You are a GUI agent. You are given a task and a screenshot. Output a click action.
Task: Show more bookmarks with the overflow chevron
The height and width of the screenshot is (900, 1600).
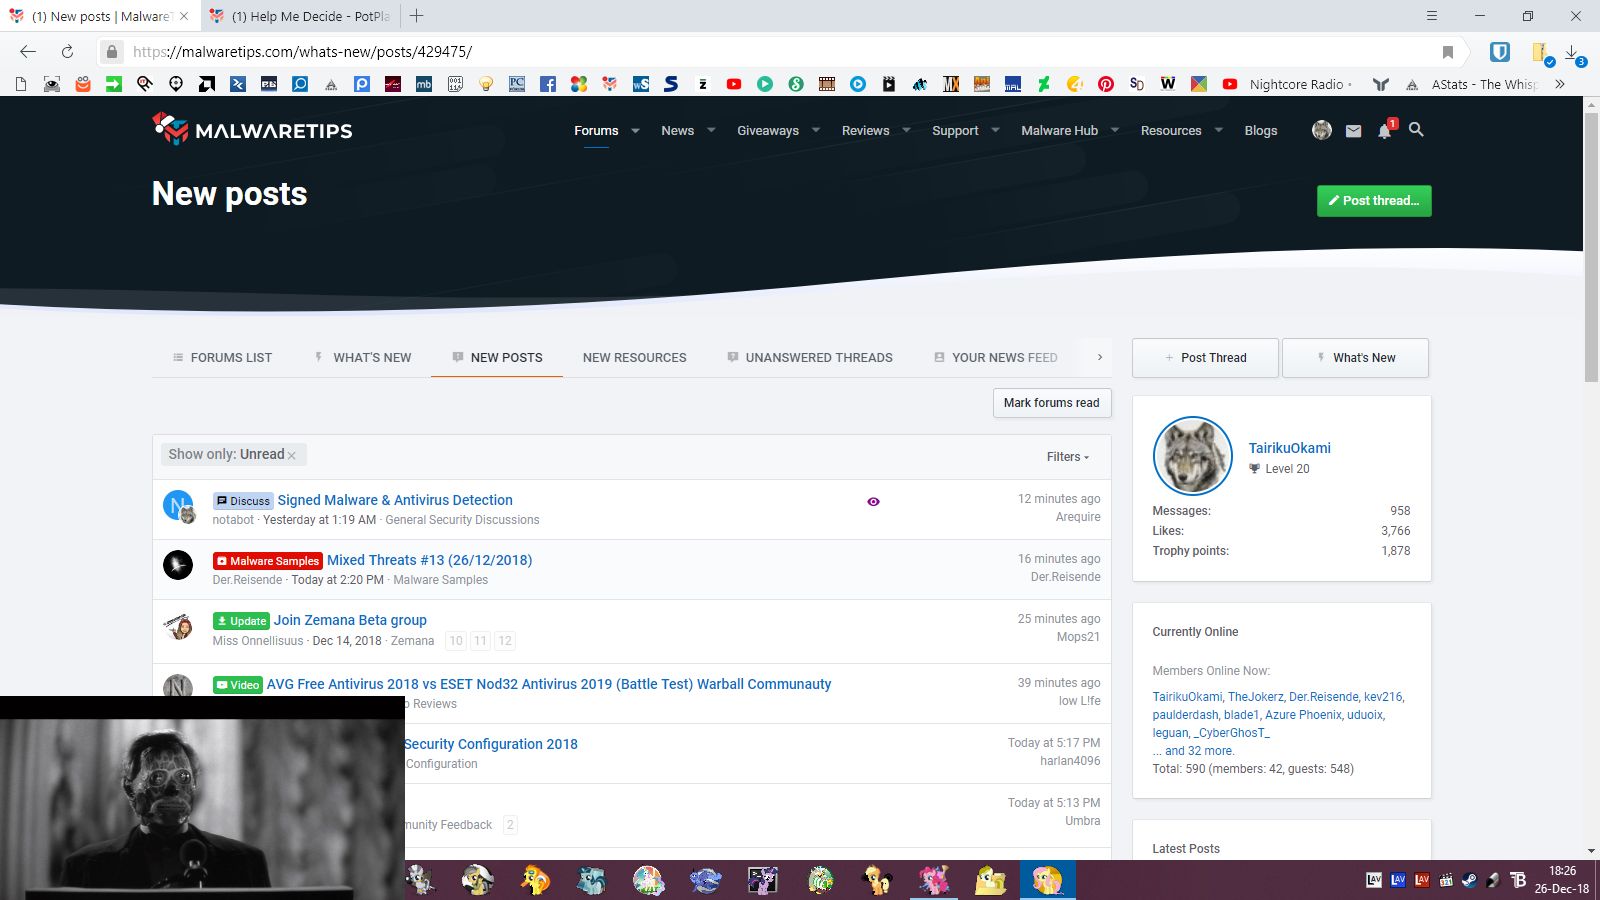1559,84
